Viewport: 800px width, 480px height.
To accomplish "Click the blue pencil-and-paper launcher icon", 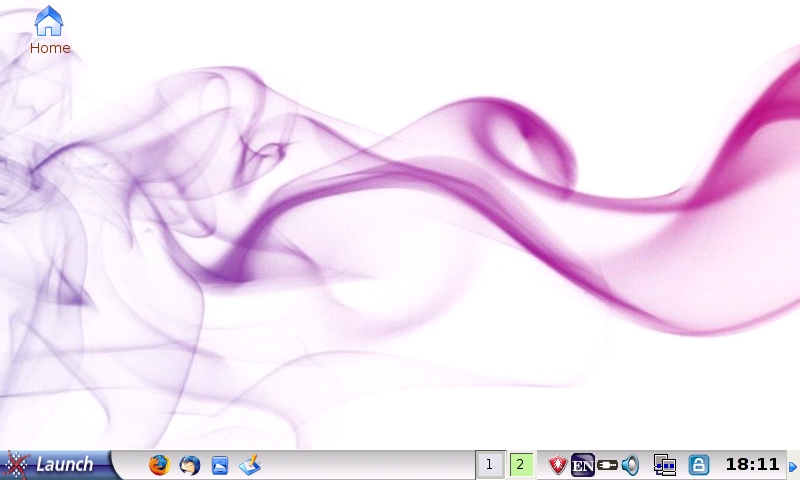I will [250, 465].
